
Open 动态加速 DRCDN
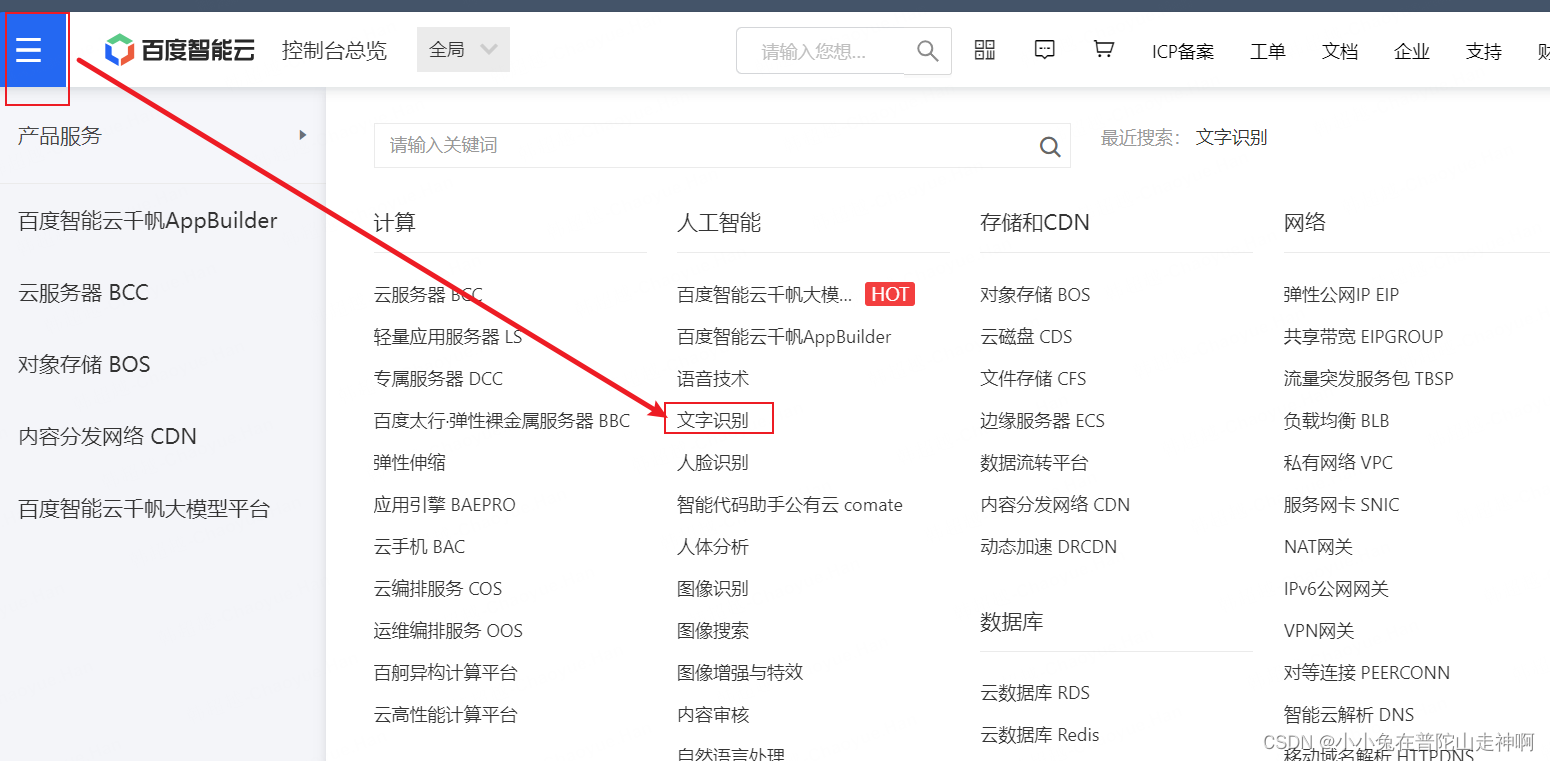tap(1049, 547)
